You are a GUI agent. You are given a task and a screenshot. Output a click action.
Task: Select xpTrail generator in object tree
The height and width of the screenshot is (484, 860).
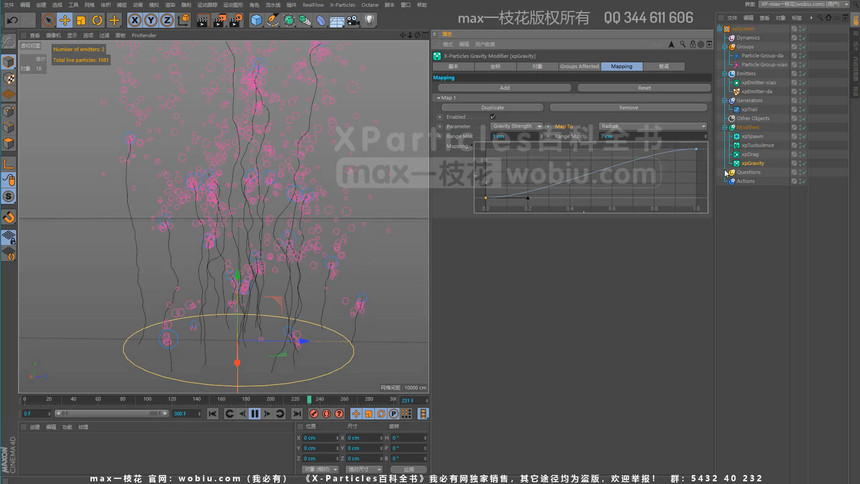pos(749,109)
